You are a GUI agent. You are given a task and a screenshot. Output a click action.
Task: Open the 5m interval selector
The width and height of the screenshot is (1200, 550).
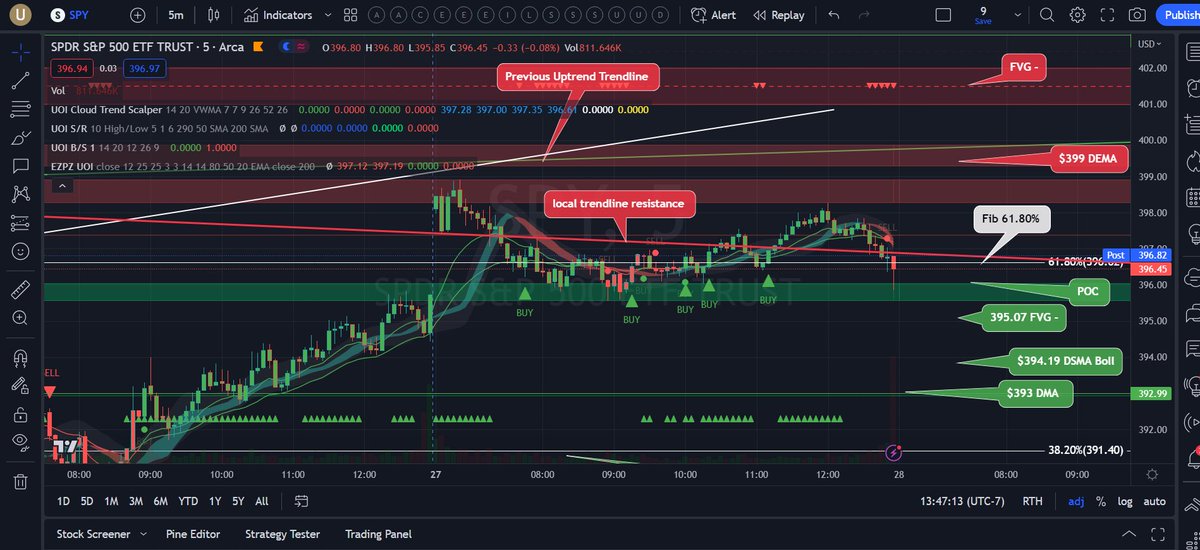176,15
